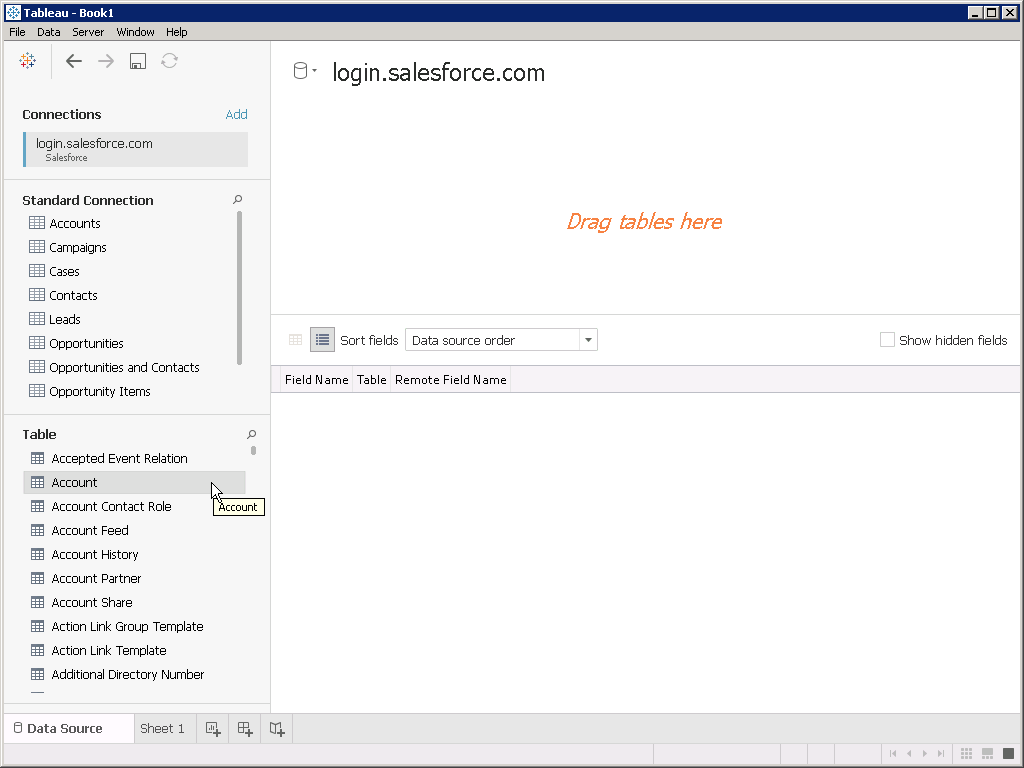Screen dimensions: 1024x768
Task: Click the save disk icon
Action: point(138,61)
